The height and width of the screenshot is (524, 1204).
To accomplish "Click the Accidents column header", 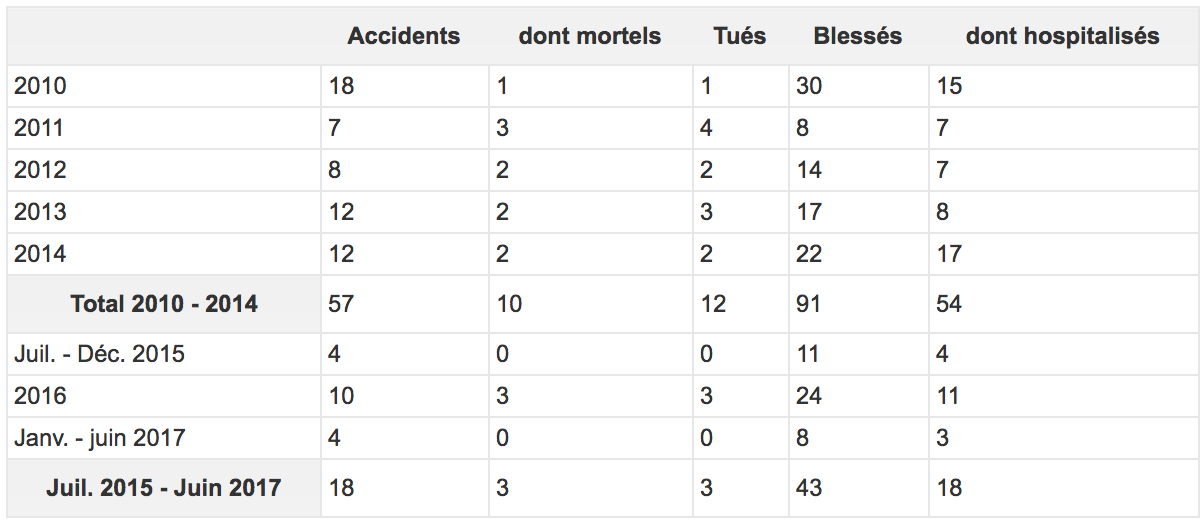I will click(x=404, y=36).
